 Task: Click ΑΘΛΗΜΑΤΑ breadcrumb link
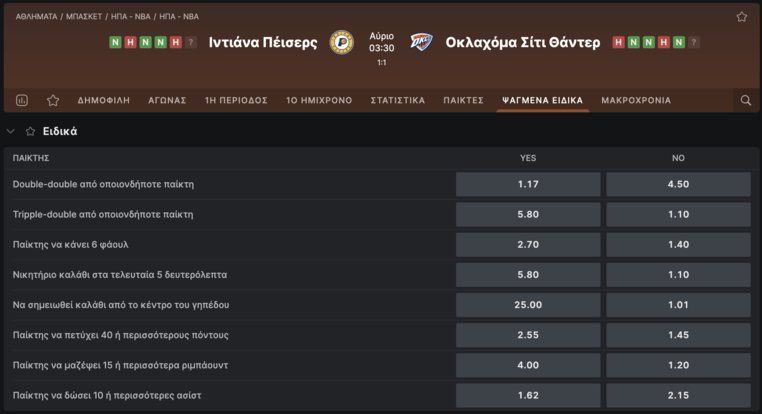(x=36, y=17)
